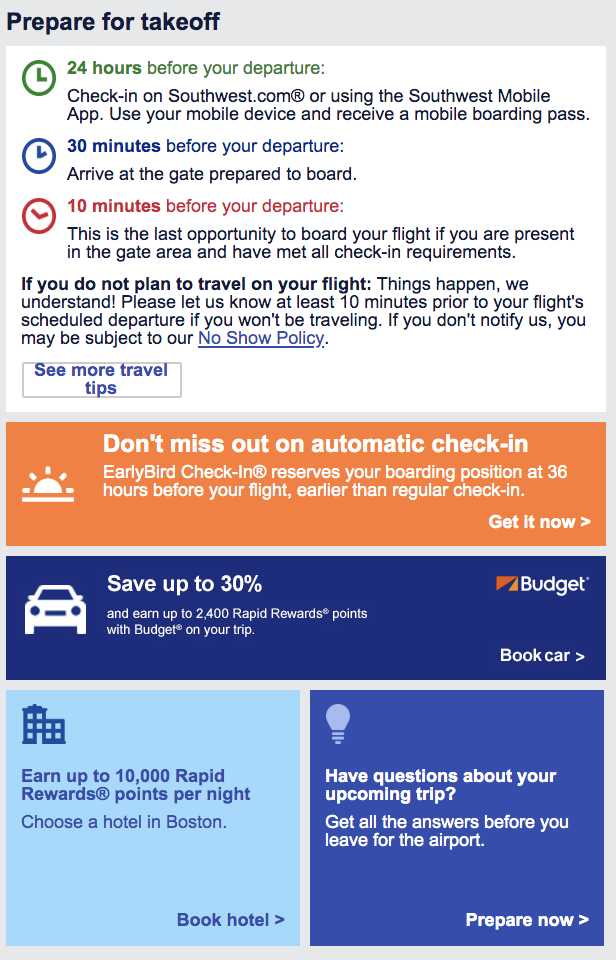
Task: Click the questions about upcoming trip heading
Action: [440, 785]
